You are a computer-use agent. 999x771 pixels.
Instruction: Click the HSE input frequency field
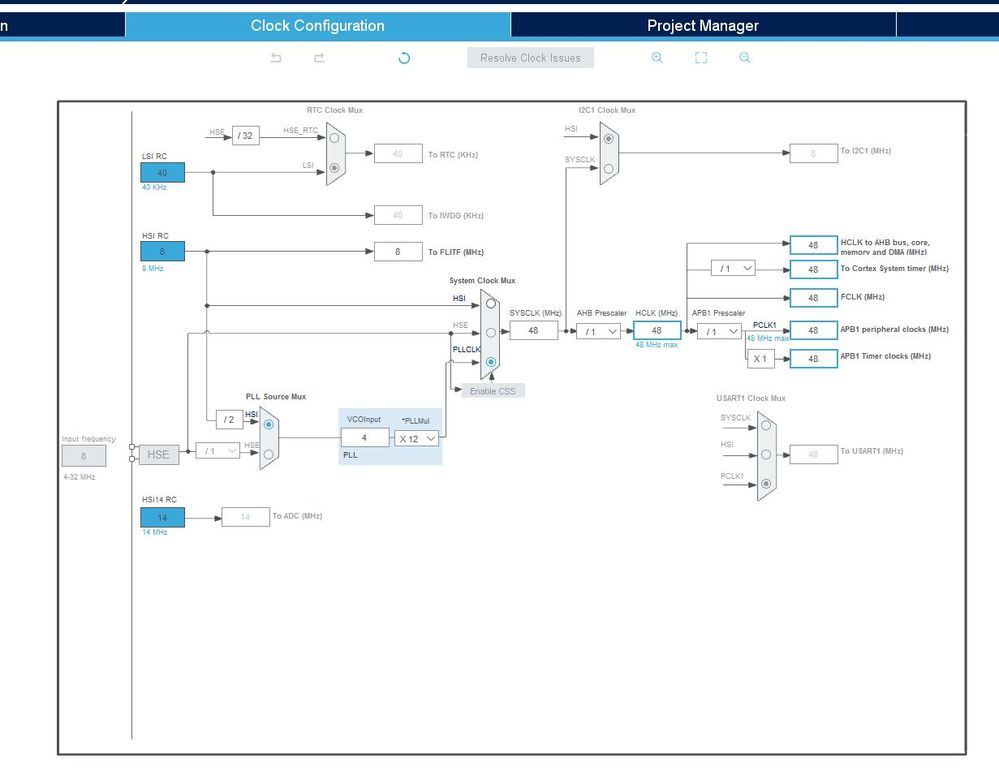click(83, 456)
